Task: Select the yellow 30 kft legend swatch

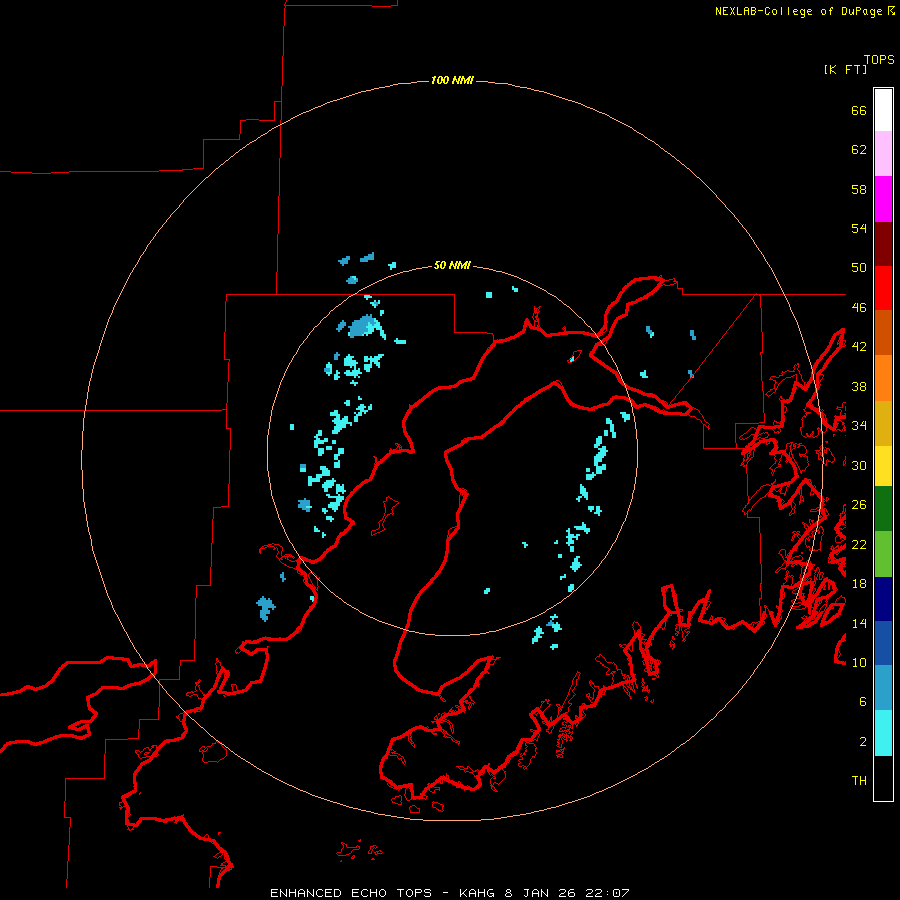Action: click(x=883, y=466)
